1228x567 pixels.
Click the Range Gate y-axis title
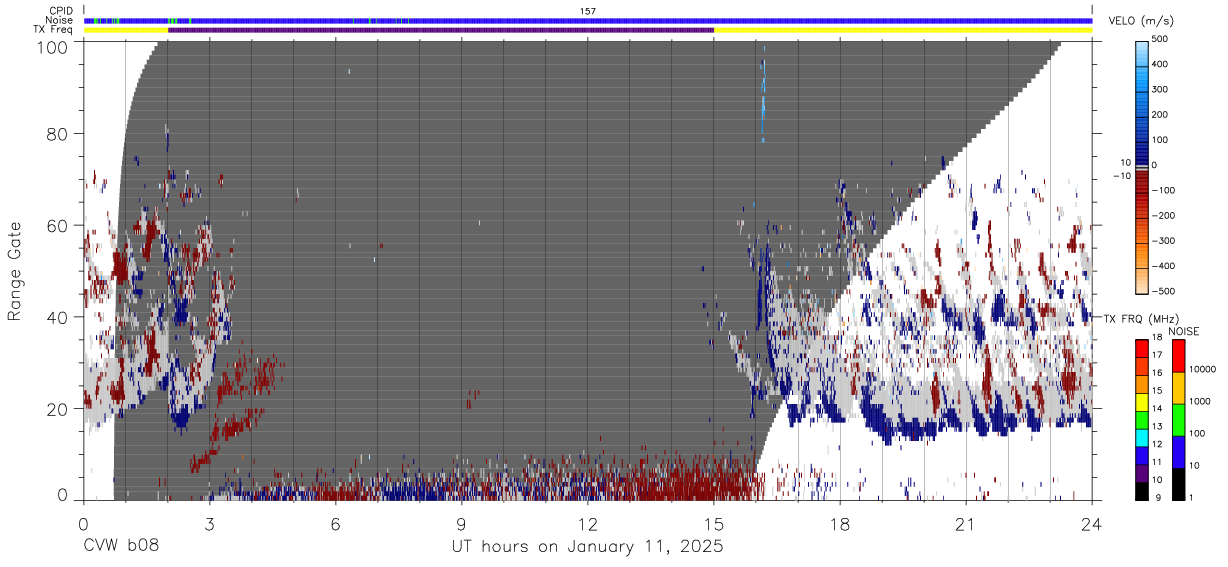(15, 270)
